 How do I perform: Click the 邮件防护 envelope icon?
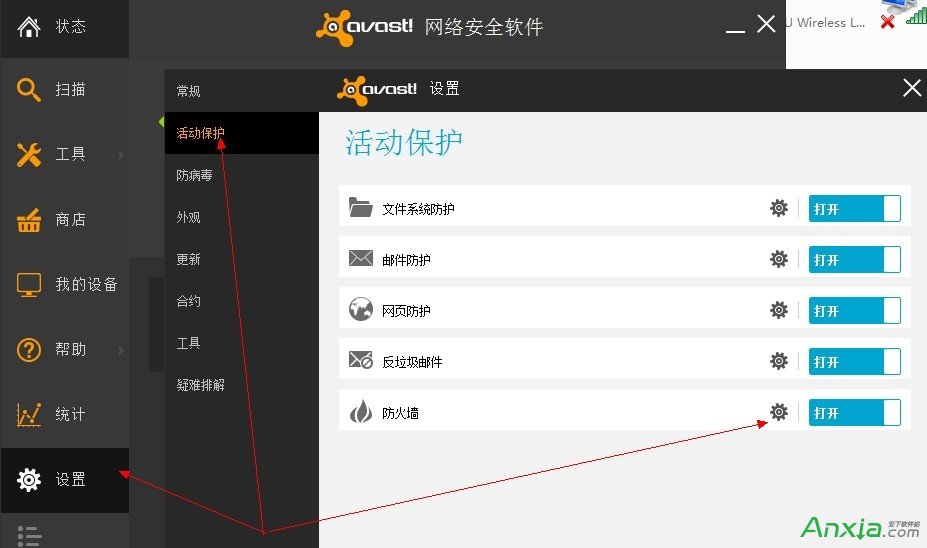[x=361, y=258]
